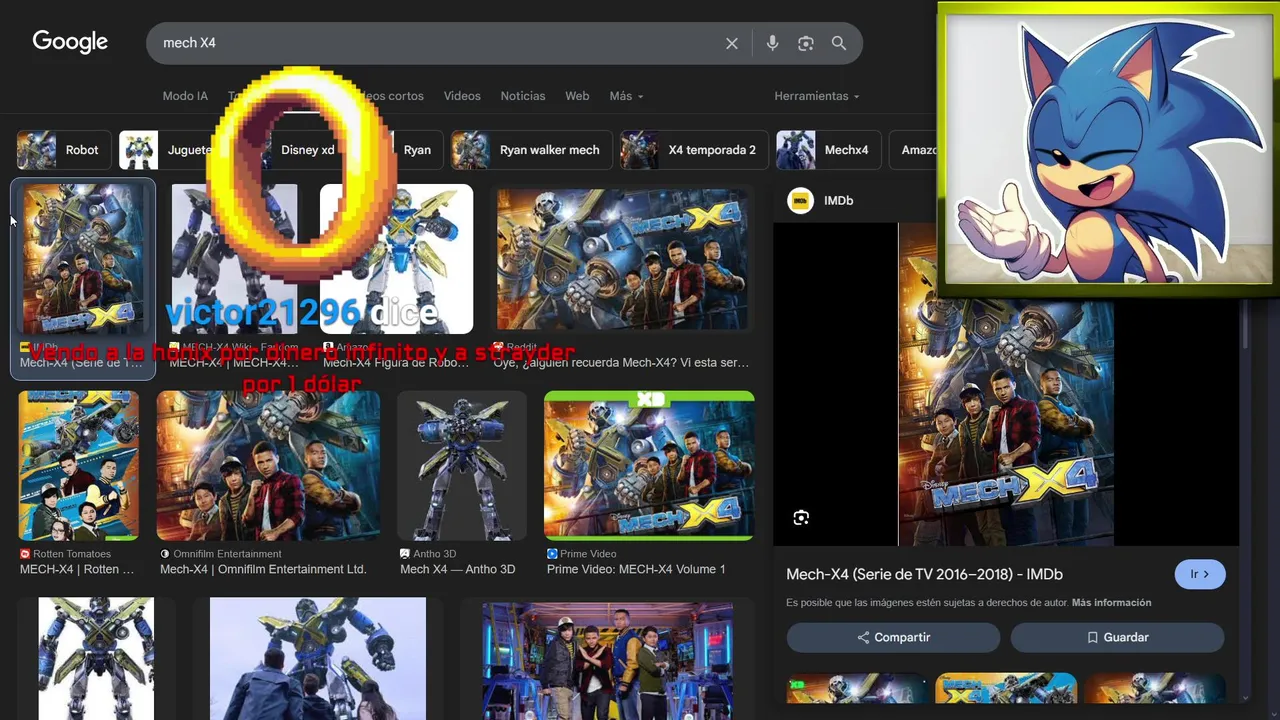Clear the search box with the X icon
This screenshot has width=1280, height=720.
click(732, 43)
